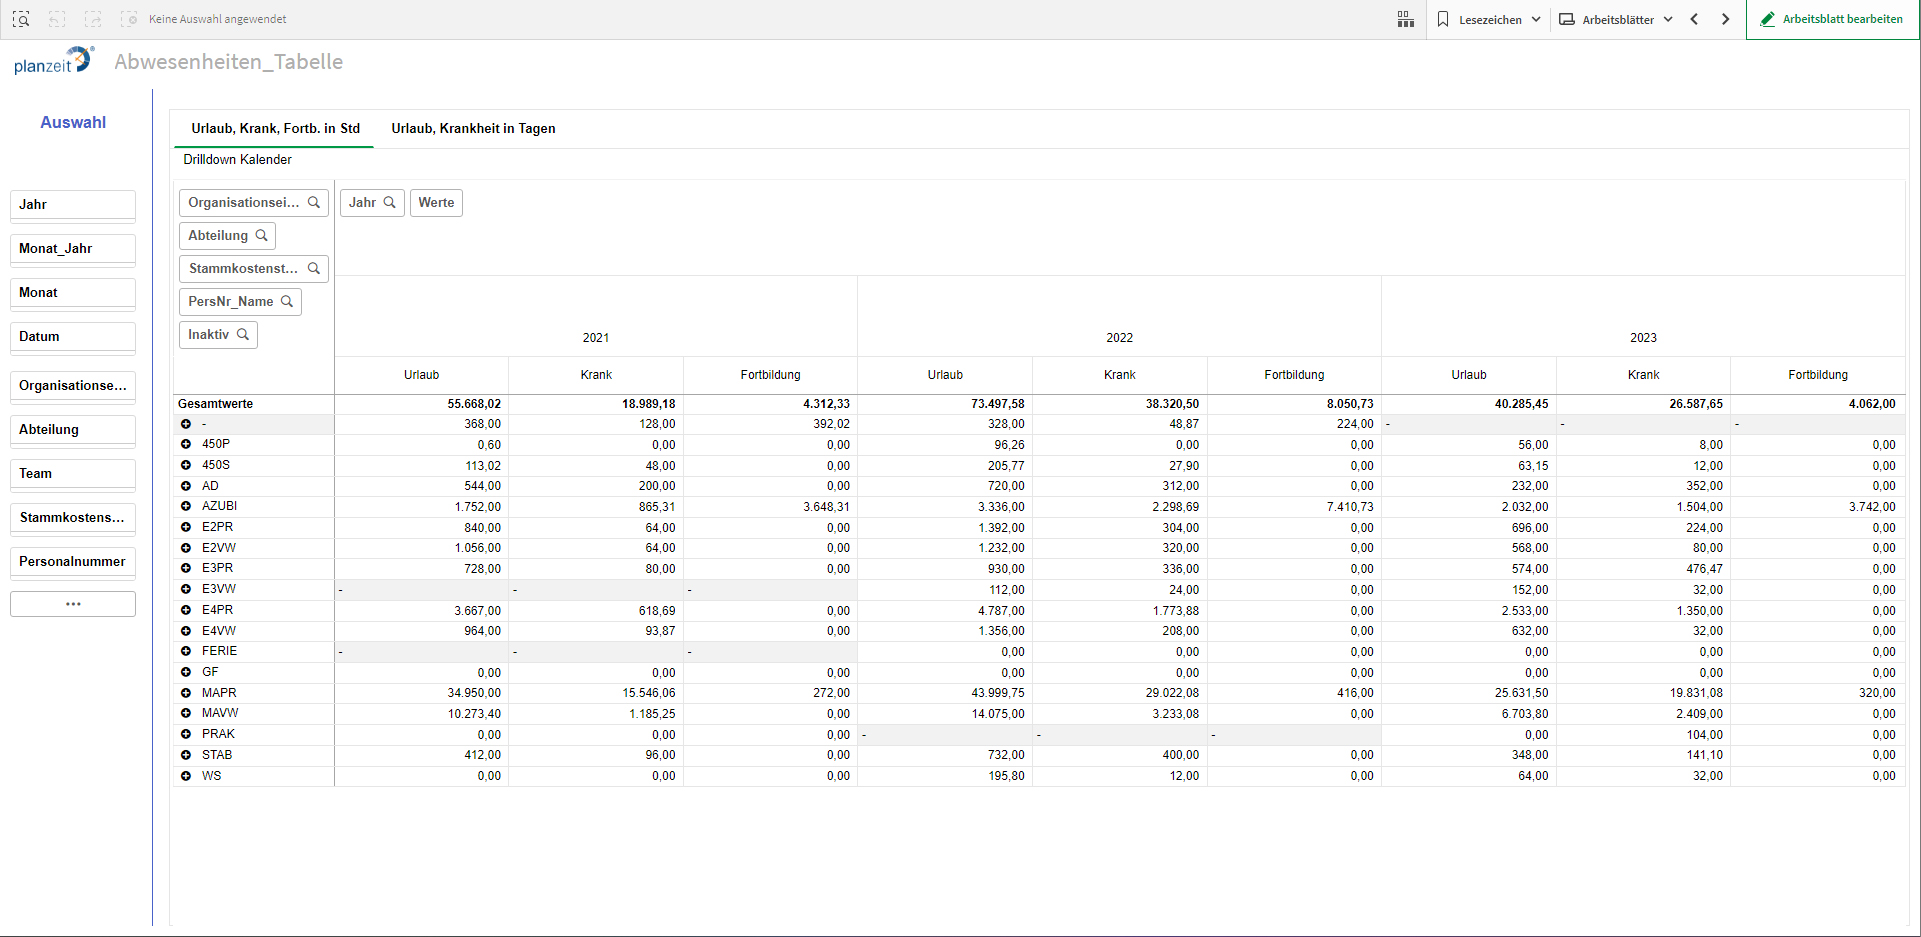Click the step back selection icon
Screen dimensions: 1921x937
pos(57,19)
